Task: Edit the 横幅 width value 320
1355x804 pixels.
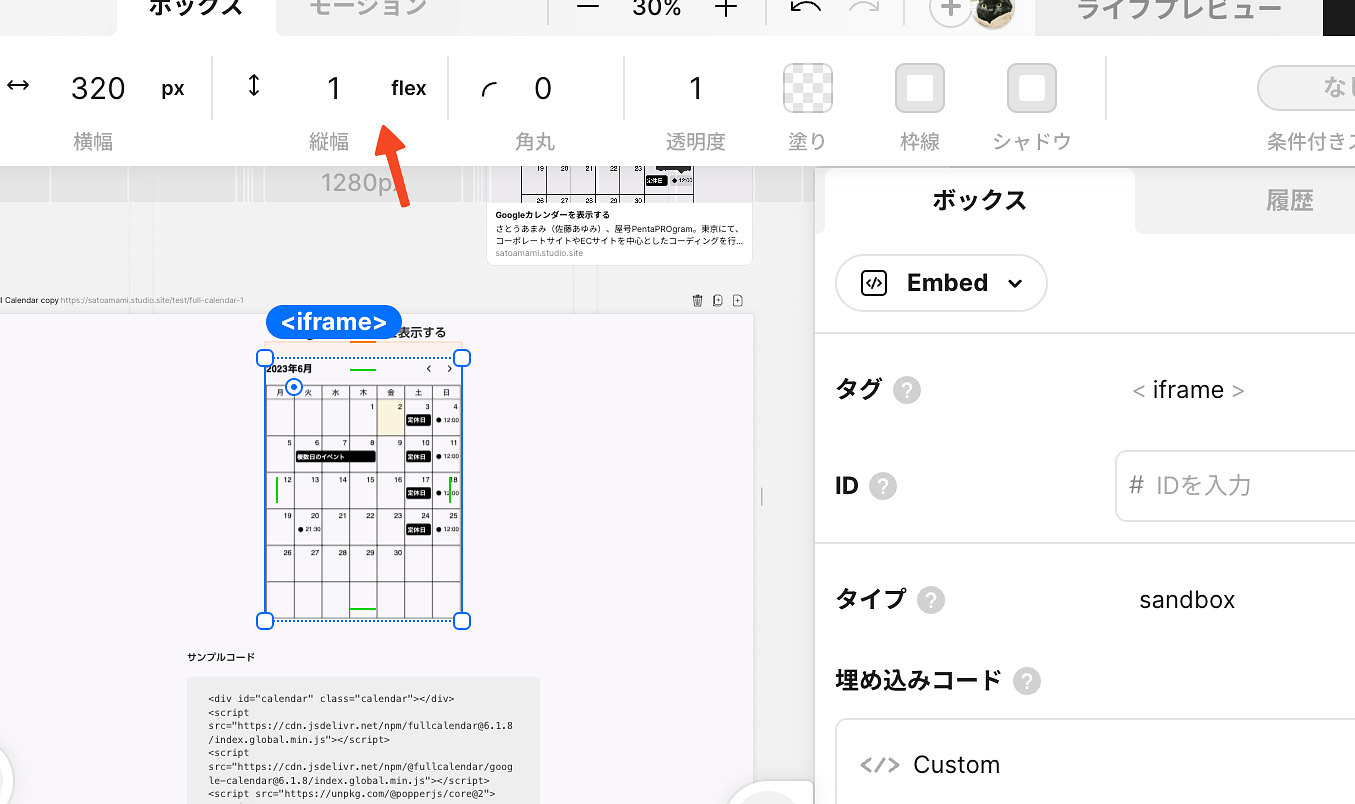Action: click(x=98, y=89)
